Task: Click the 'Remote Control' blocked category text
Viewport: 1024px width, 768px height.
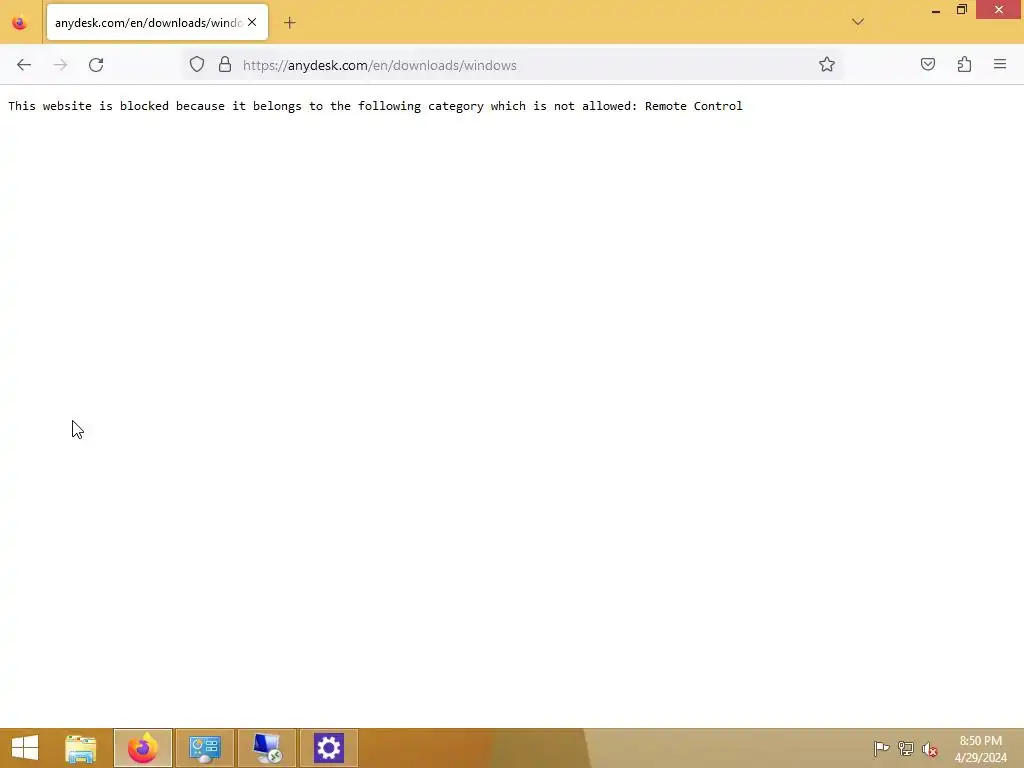Action: pyautogui.click(x=694, y=106)
